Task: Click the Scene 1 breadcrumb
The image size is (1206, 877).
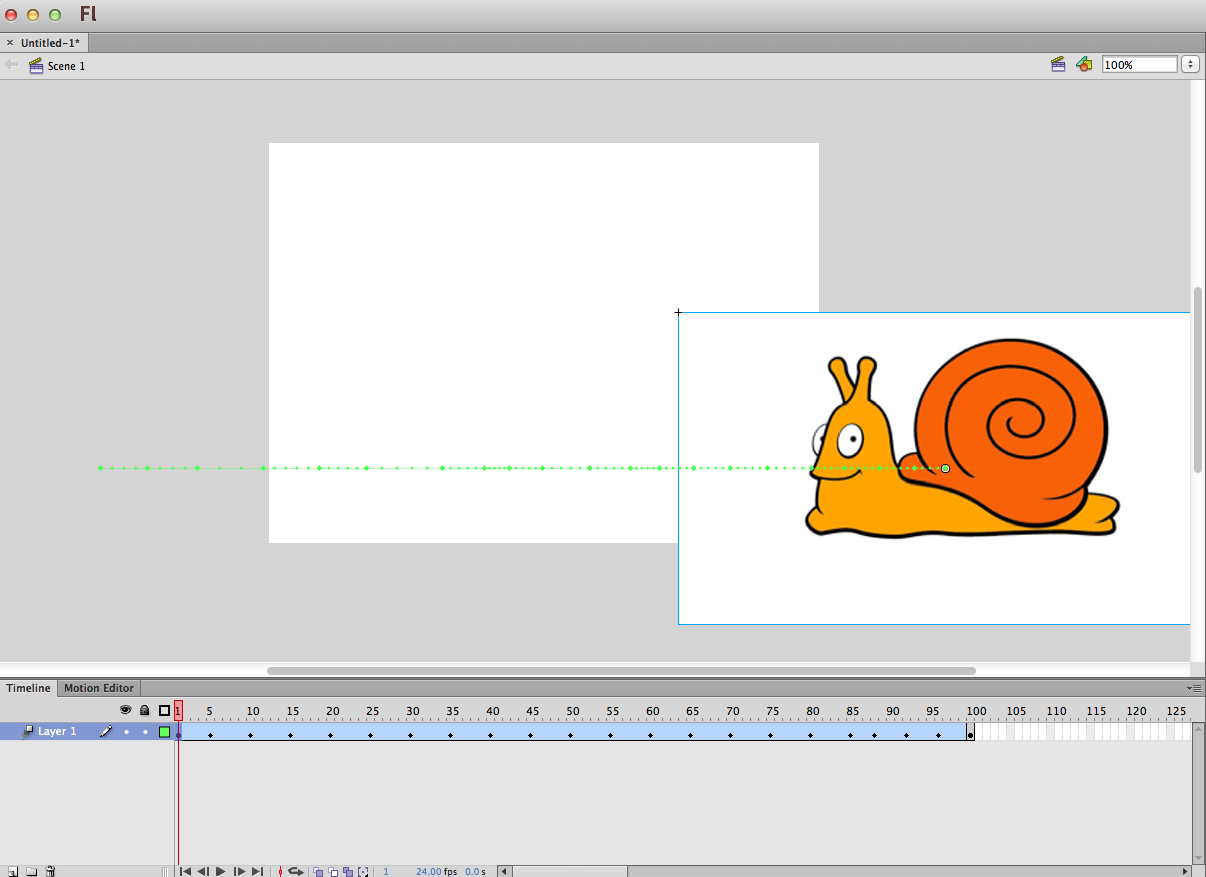Action: (x=64, y=65)
